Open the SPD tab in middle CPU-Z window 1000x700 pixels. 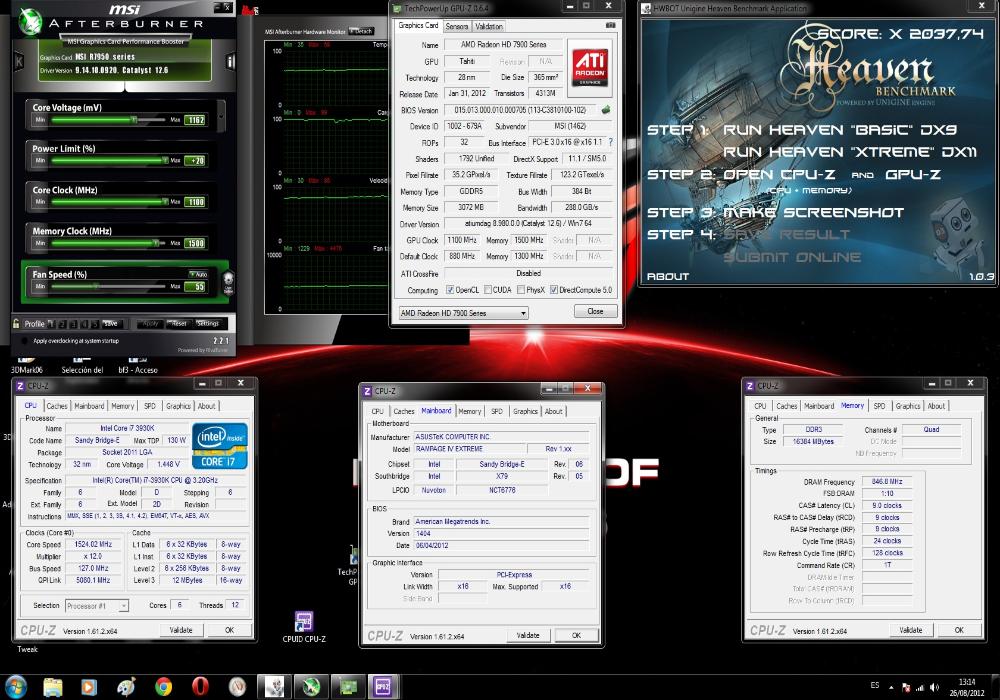(x=497, y=411)
